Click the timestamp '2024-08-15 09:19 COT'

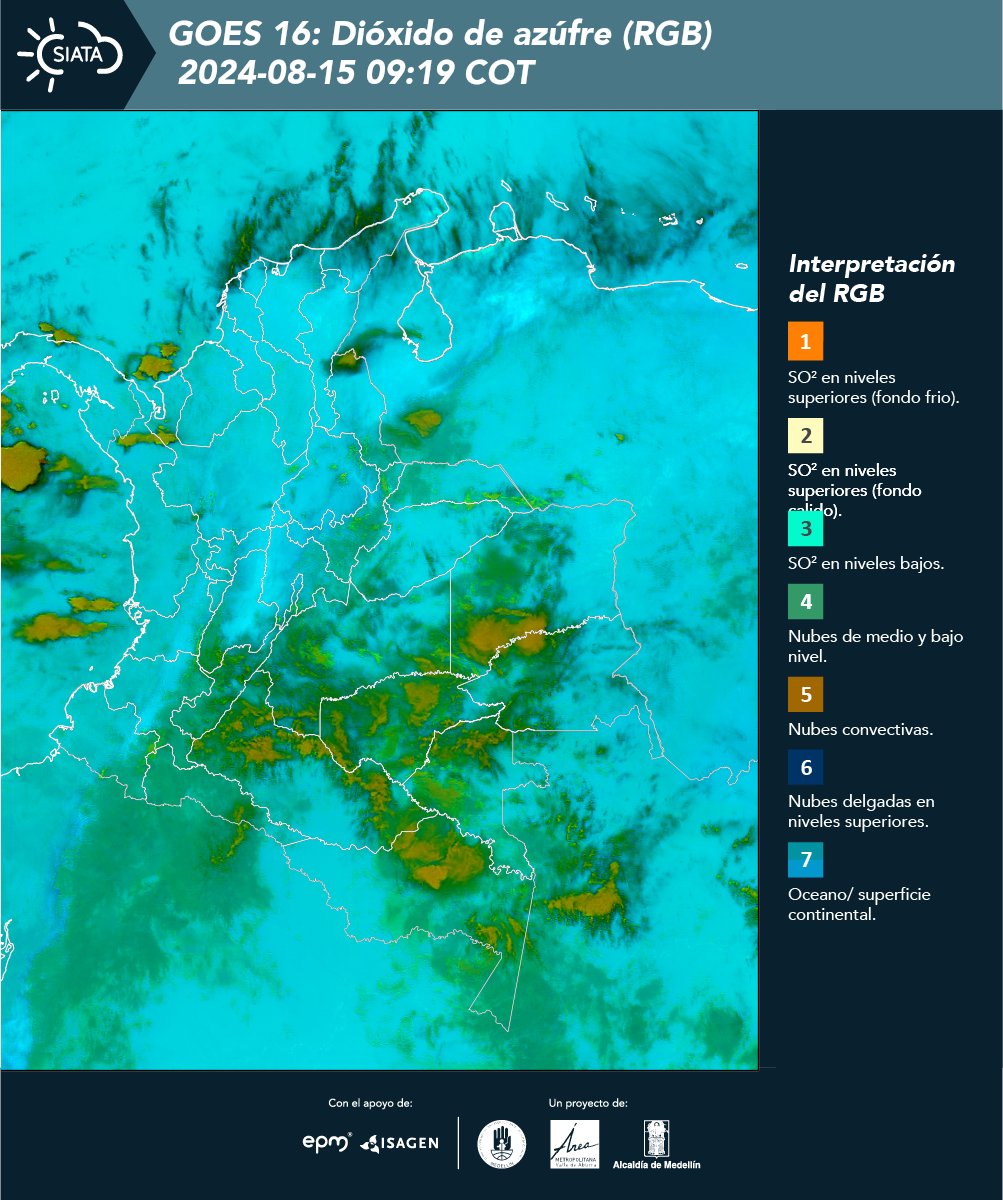pos(356,73)
